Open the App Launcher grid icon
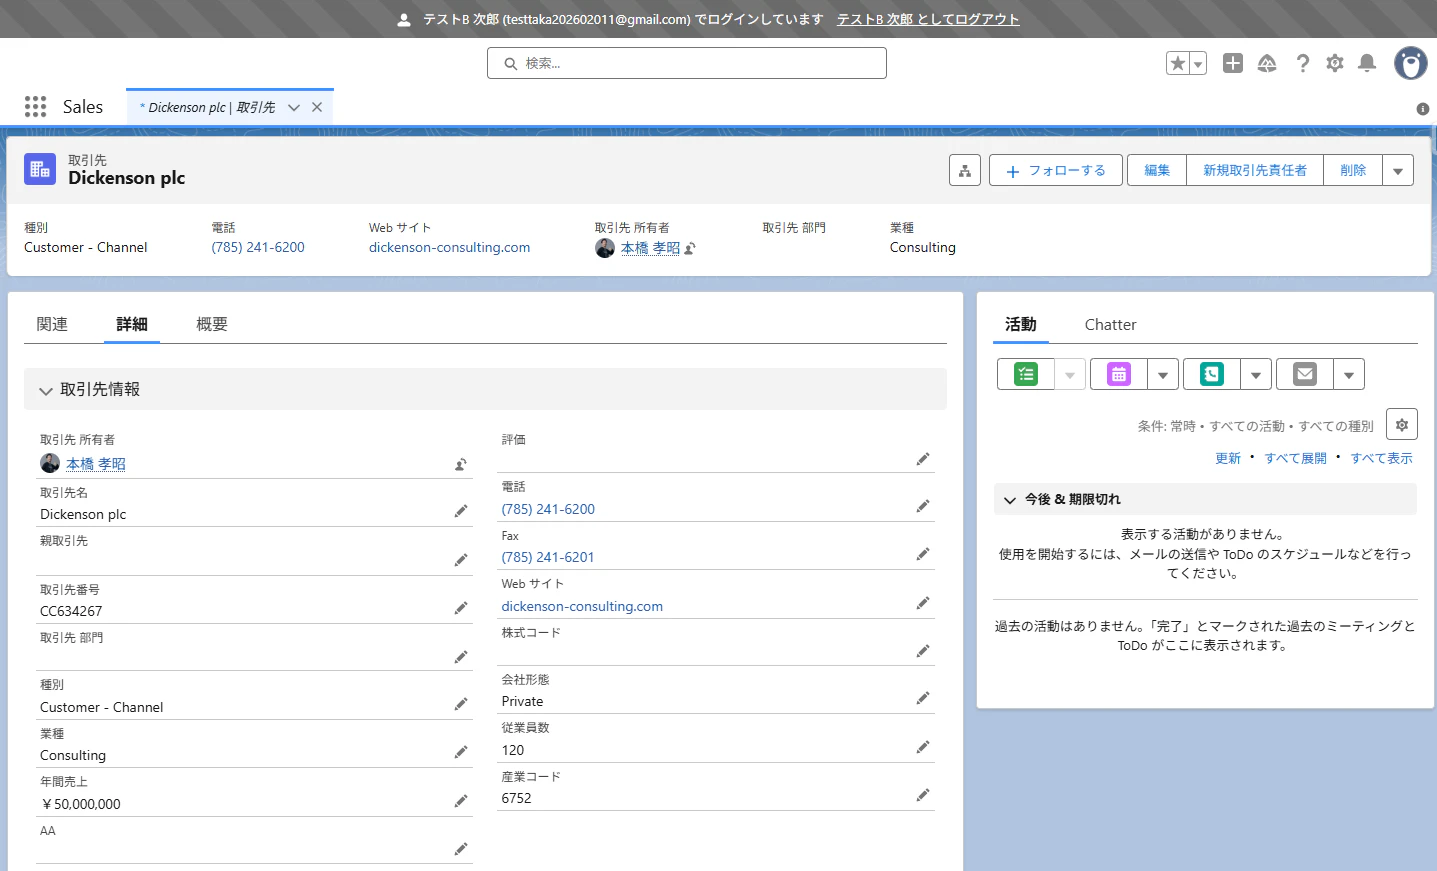 coord(35,107)
